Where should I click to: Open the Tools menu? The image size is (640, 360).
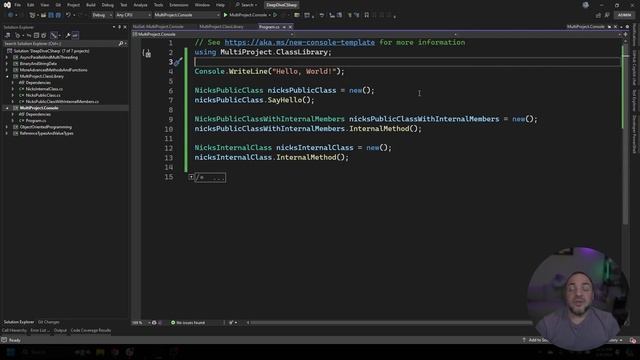pyautogui.click(x=158, y=5)
